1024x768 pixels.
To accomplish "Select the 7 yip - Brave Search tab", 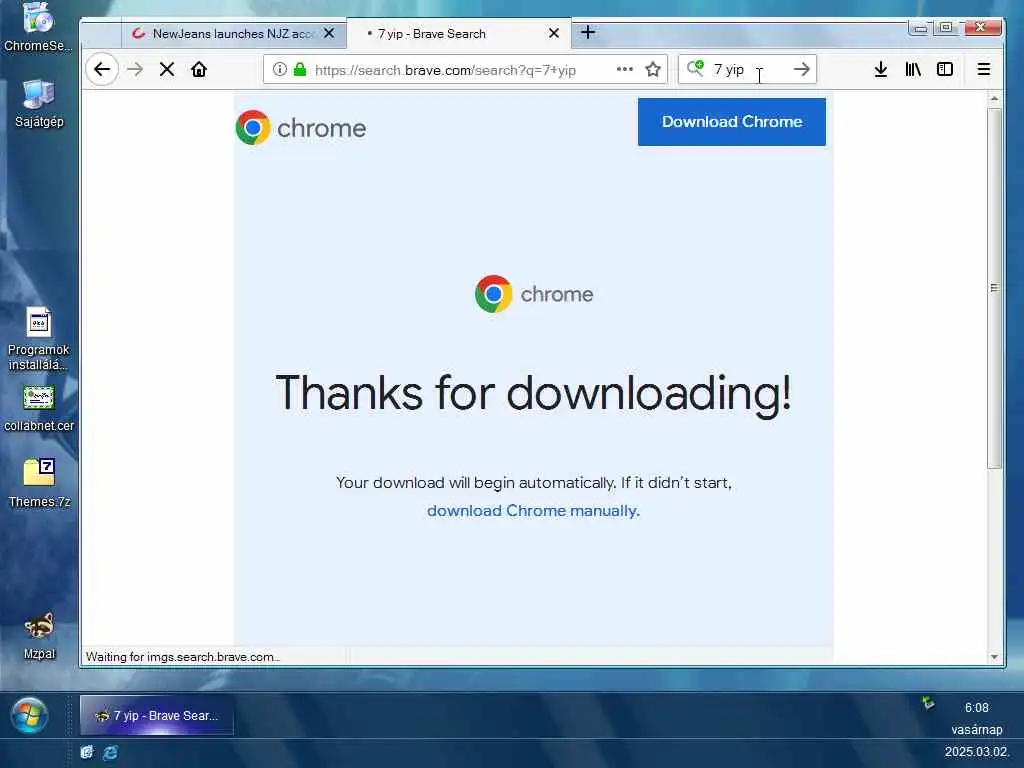I will click(x=458, y=33).
